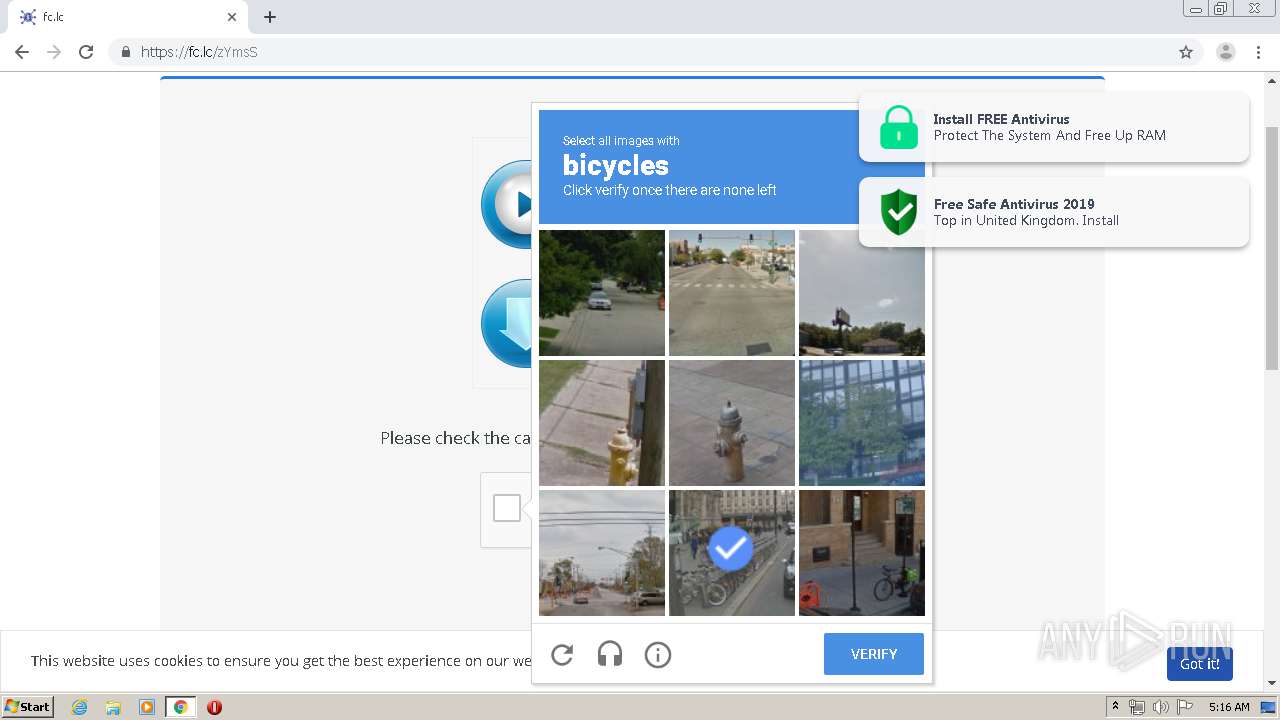Select the fc.lc tab
Image resolution: width=1280 pixels, height=720 pixels.
point(126,17)
